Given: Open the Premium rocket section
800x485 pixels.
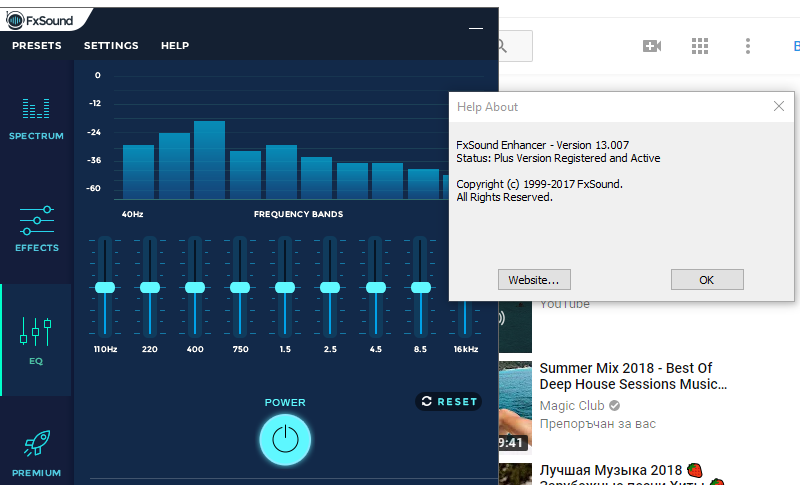Looking at the screenshot, I should [36, 453].
